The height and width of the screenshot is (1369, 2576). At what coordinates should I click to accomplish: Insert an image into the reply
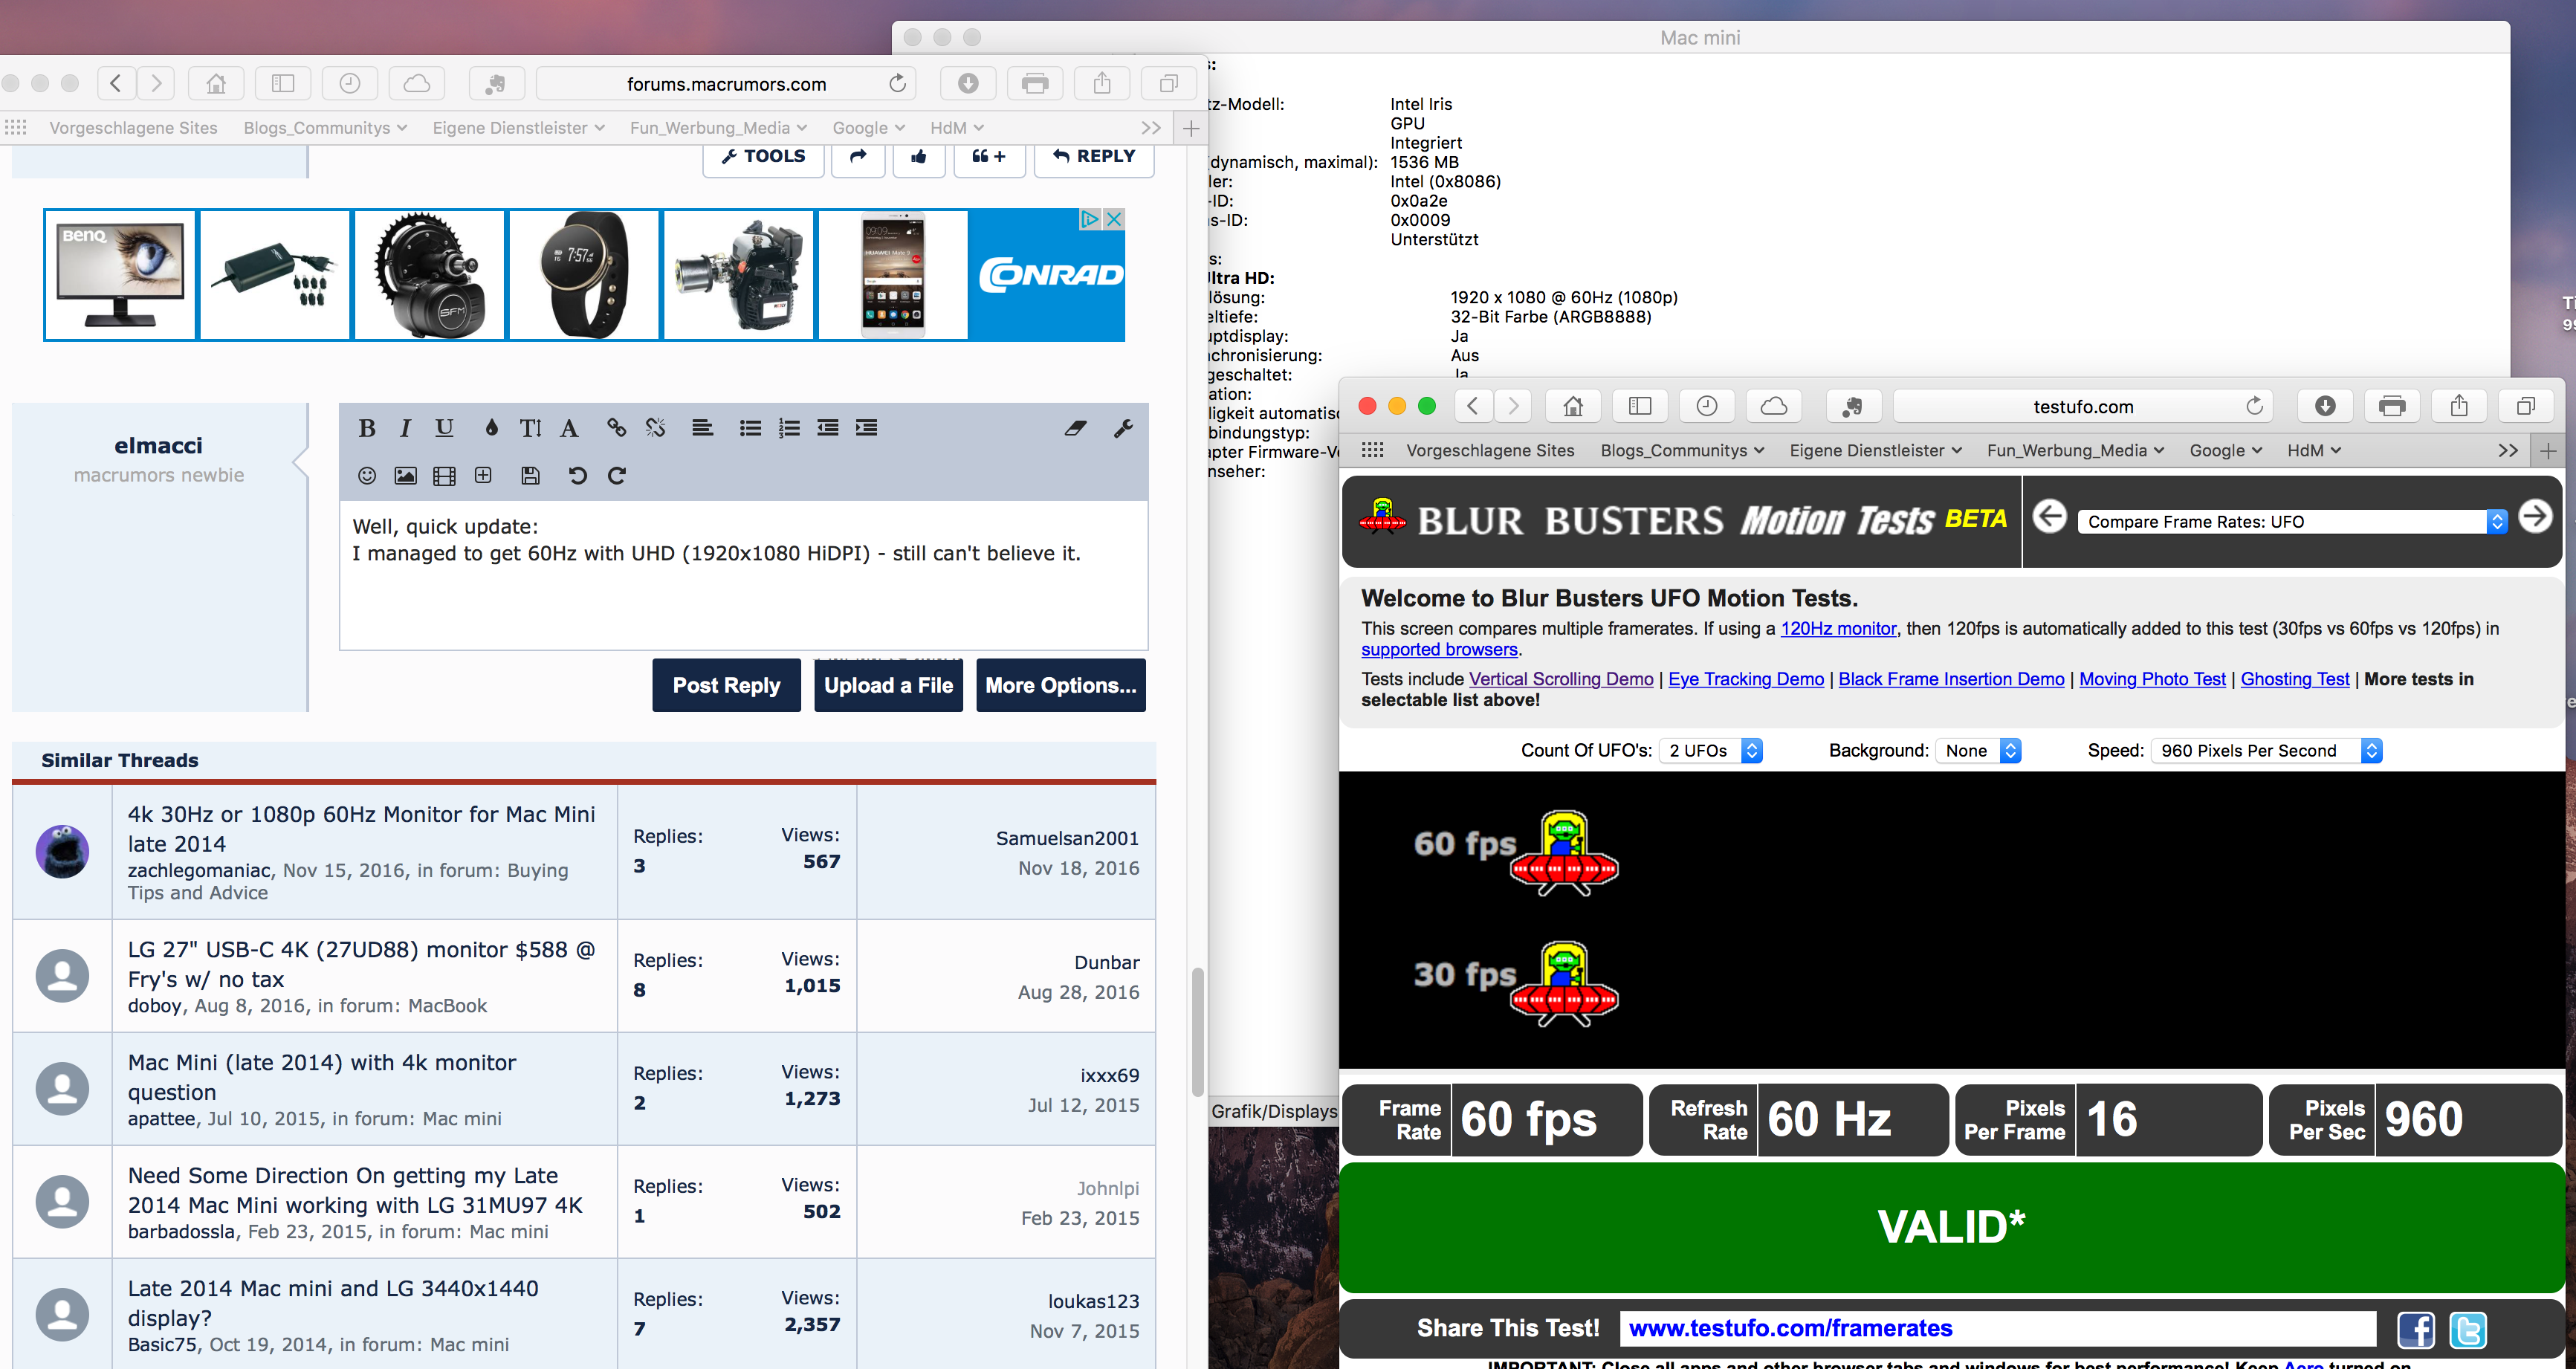click(x=405, y=475)
